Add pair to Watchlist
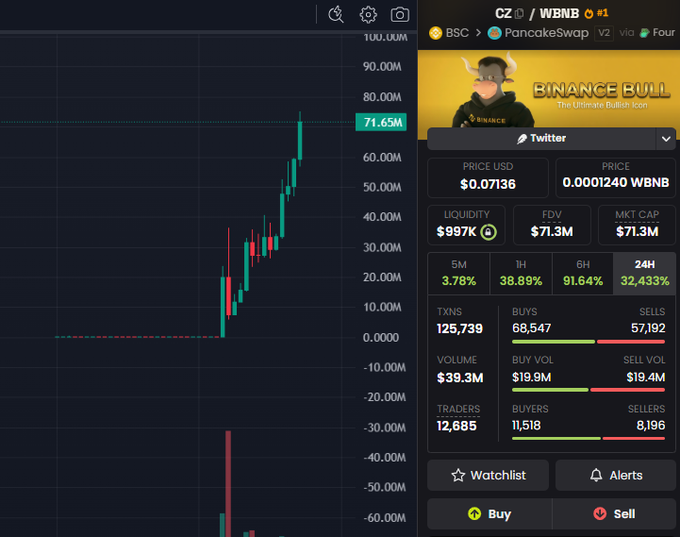Image resolution: width=680 pixels, height=537 pixels. (488, 475)
